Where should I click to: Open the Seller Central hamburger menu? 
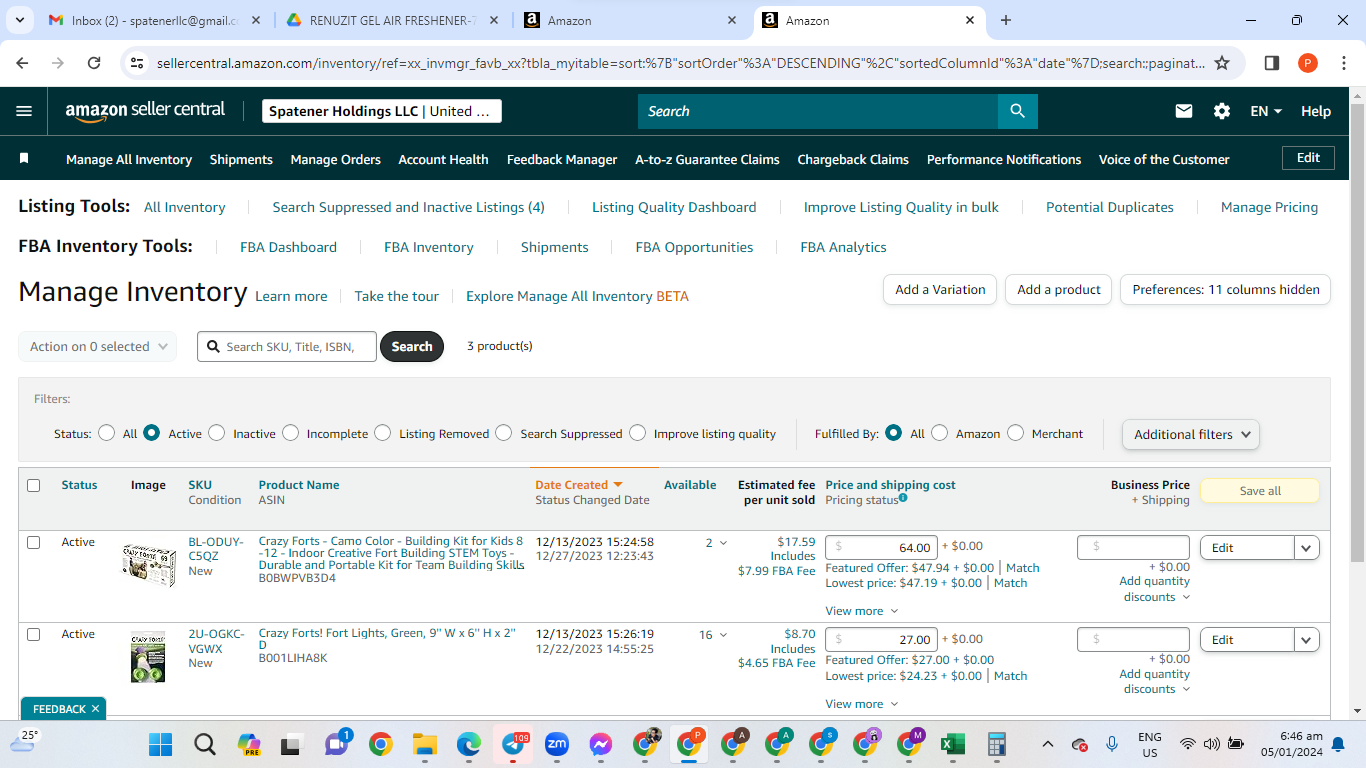click(24, 111)
